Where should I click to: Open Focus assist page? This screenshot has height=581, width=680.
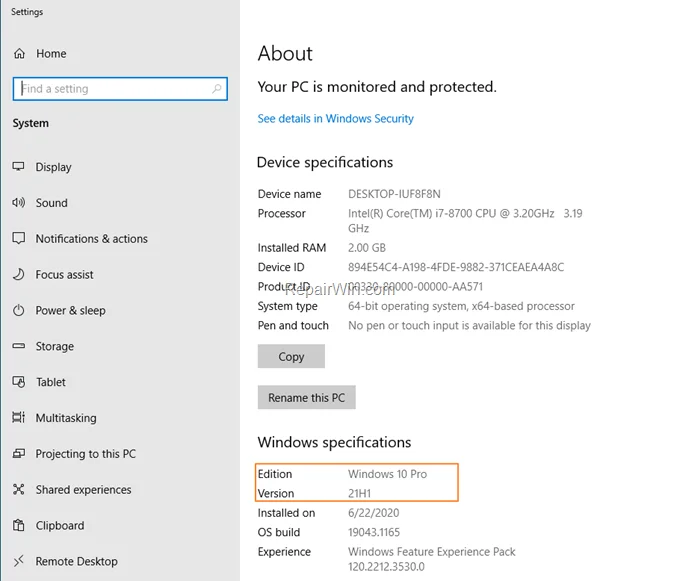(64, 274)
